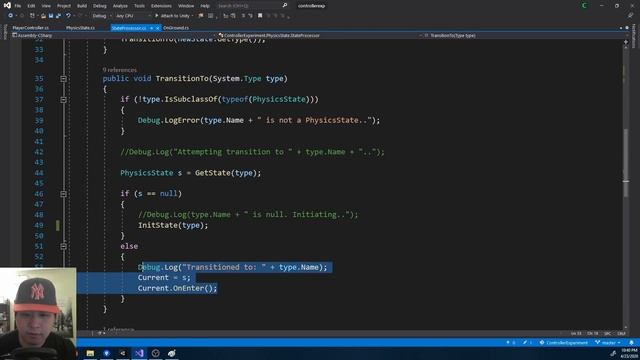Click the Visual Studio logo icon
The height and width of the screenshot is (360, 640).
pos(7,5)
